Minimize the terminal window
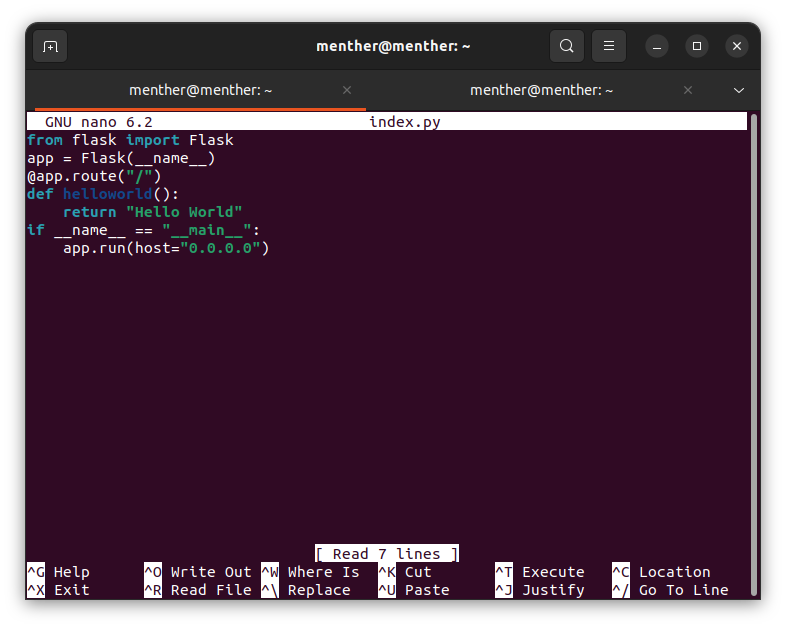The width and height of the screenshot is (786, 628). (657, 47)
